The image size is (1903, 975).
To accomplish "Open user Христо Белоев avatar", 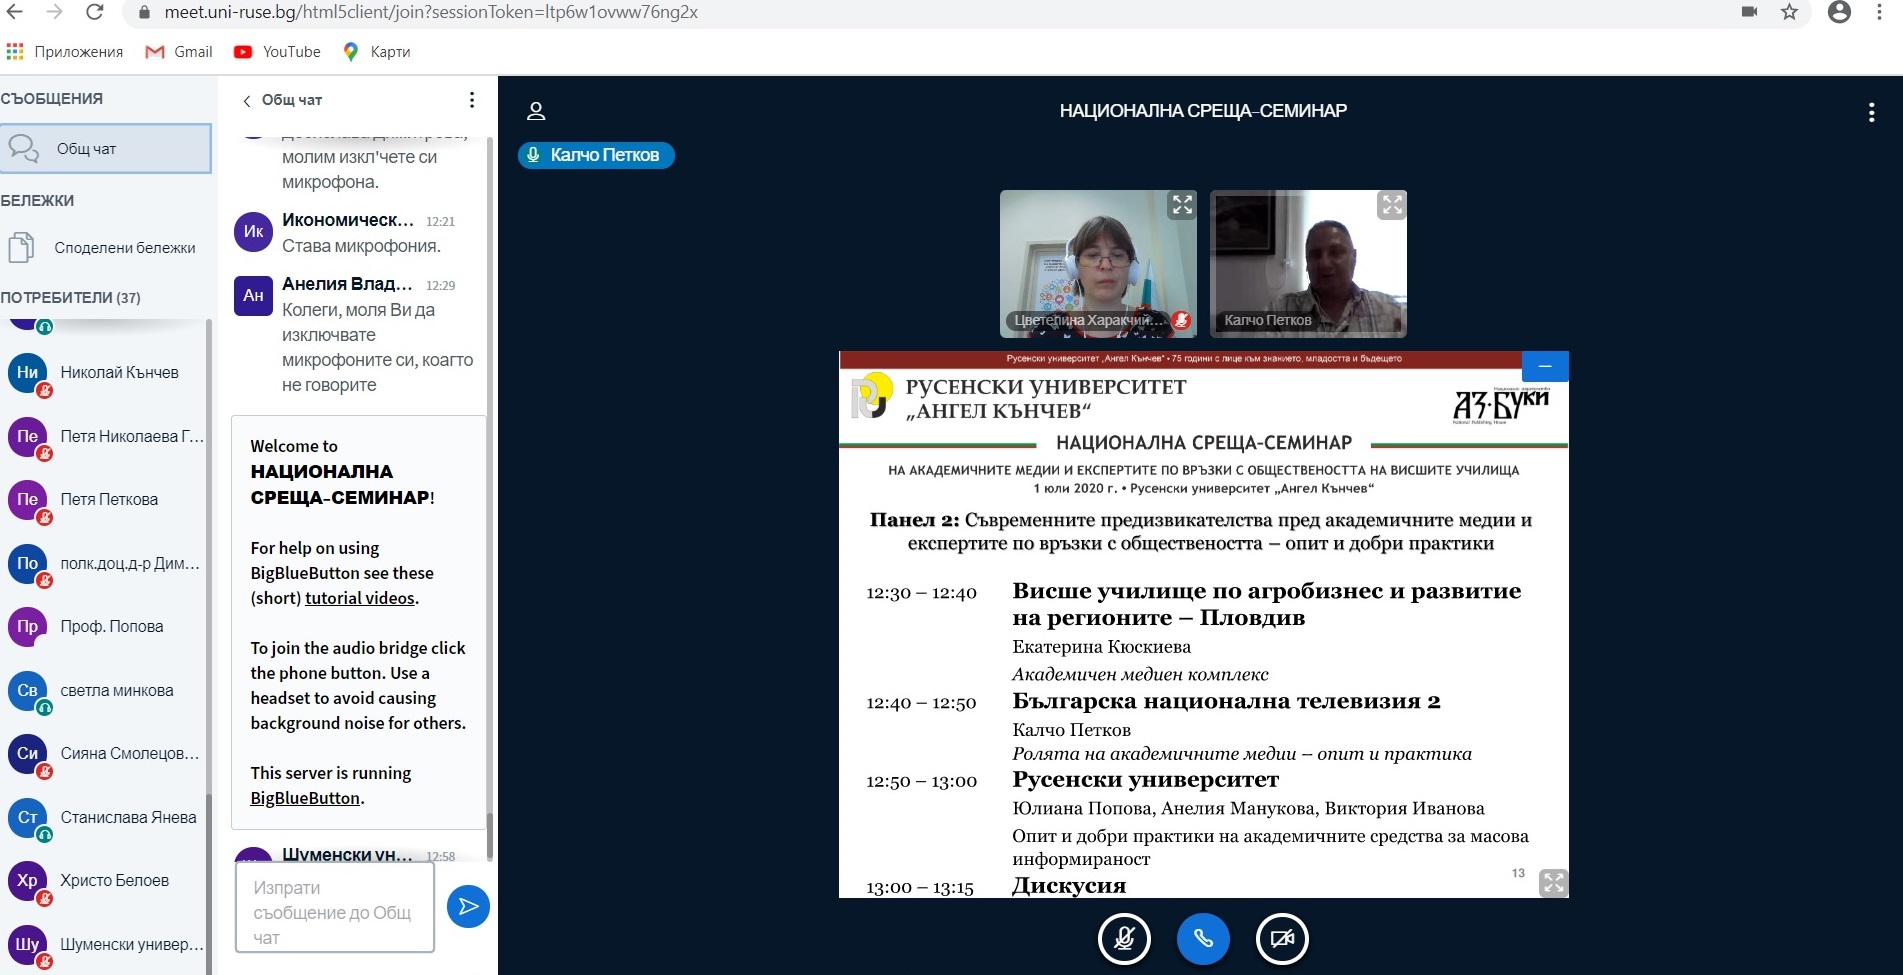I will click(28, 881).
